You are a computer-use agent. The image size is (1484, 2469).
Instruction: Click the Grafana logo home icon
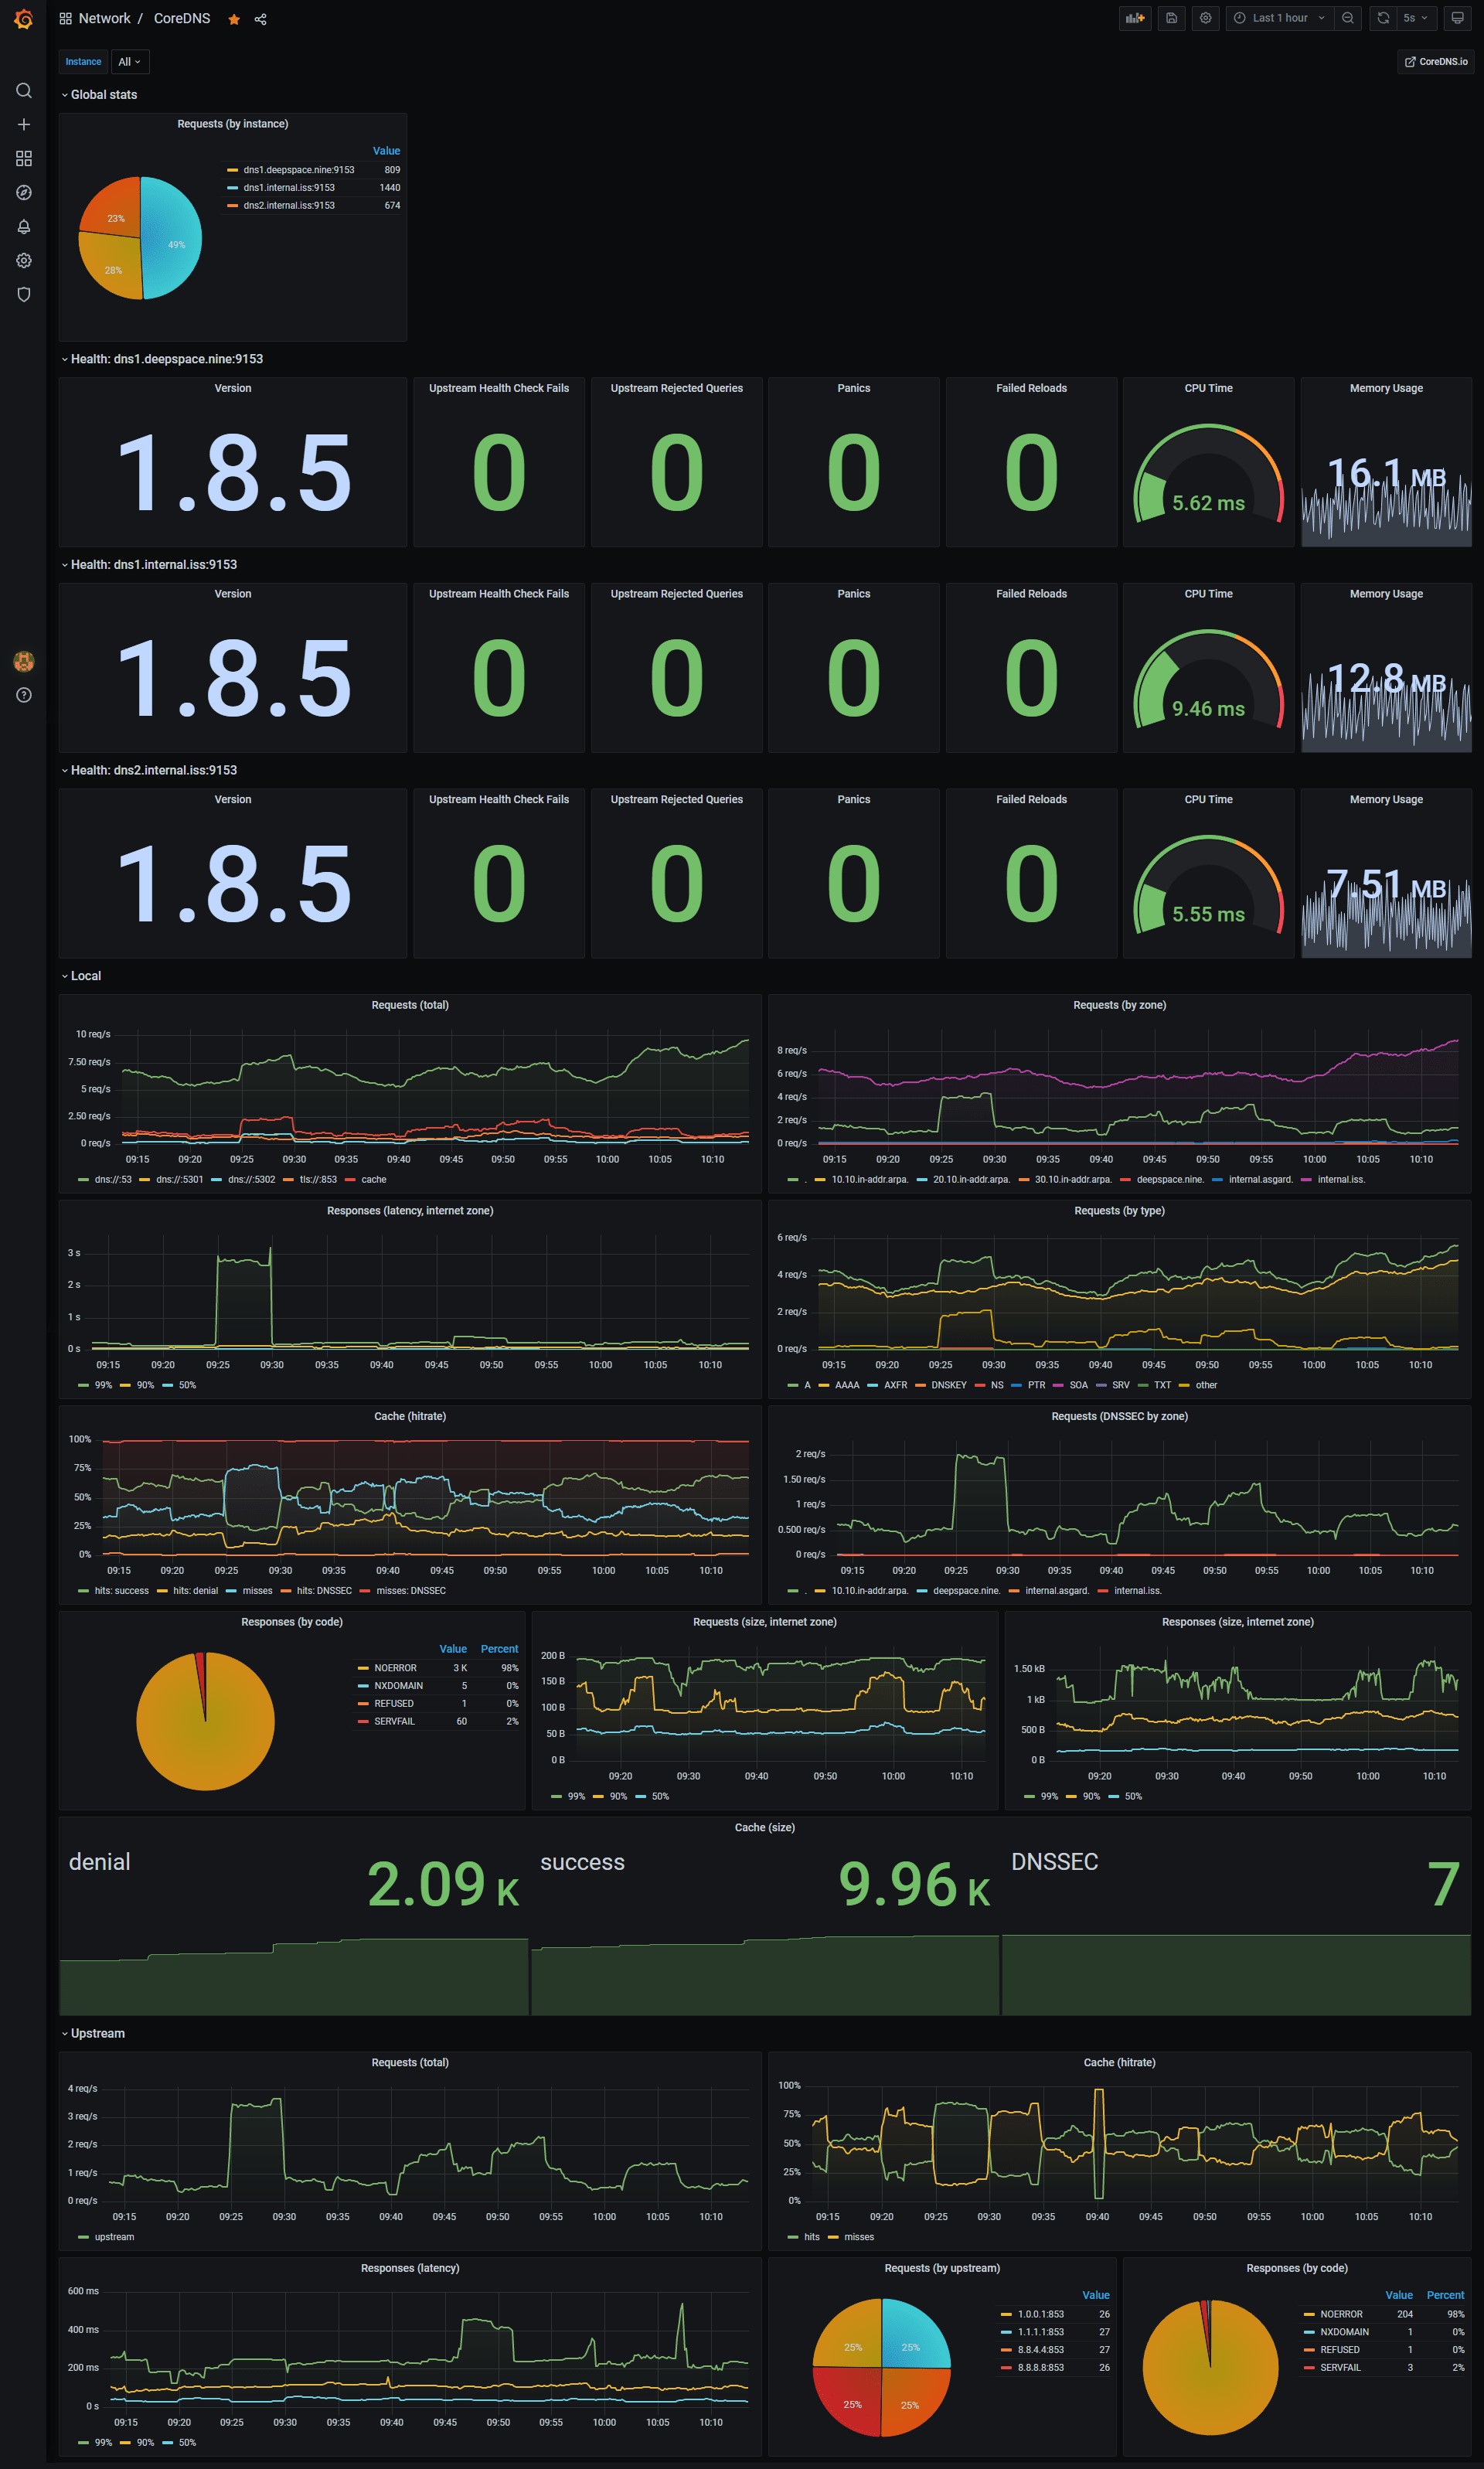(23, 19)
